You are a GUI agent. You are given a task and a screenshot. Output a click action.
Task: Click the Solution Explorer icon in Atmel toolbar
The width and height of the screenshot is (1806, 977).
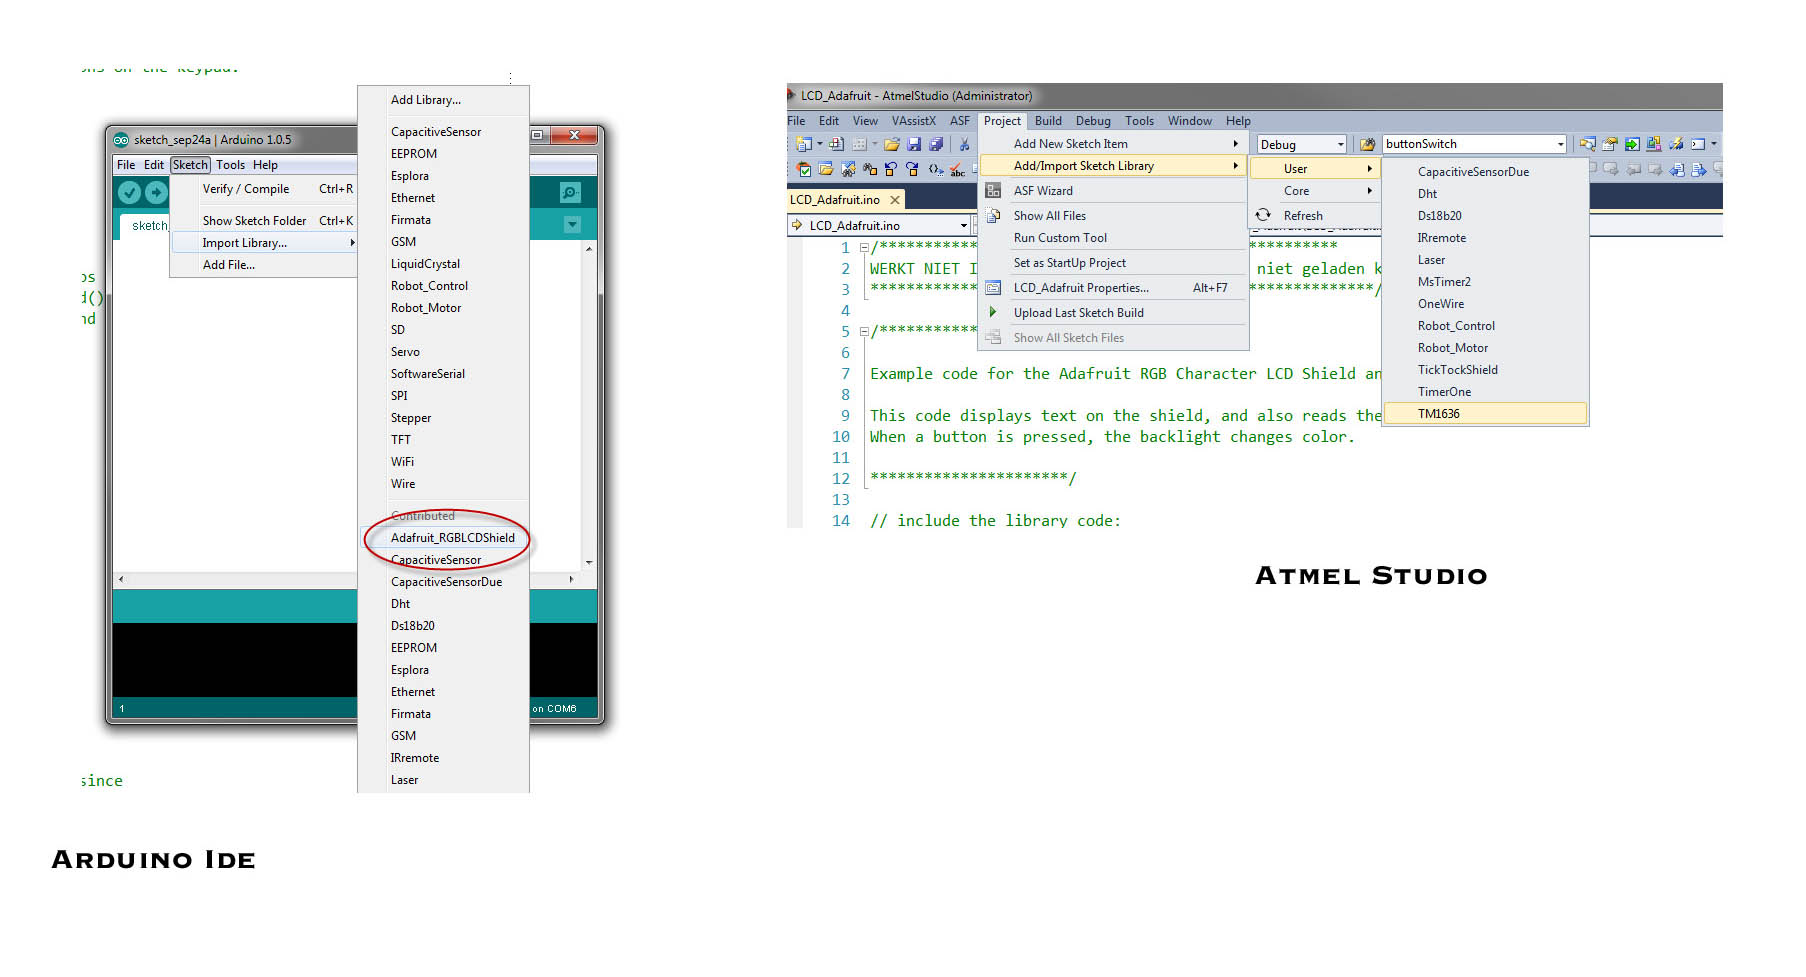click(1588, 144)
